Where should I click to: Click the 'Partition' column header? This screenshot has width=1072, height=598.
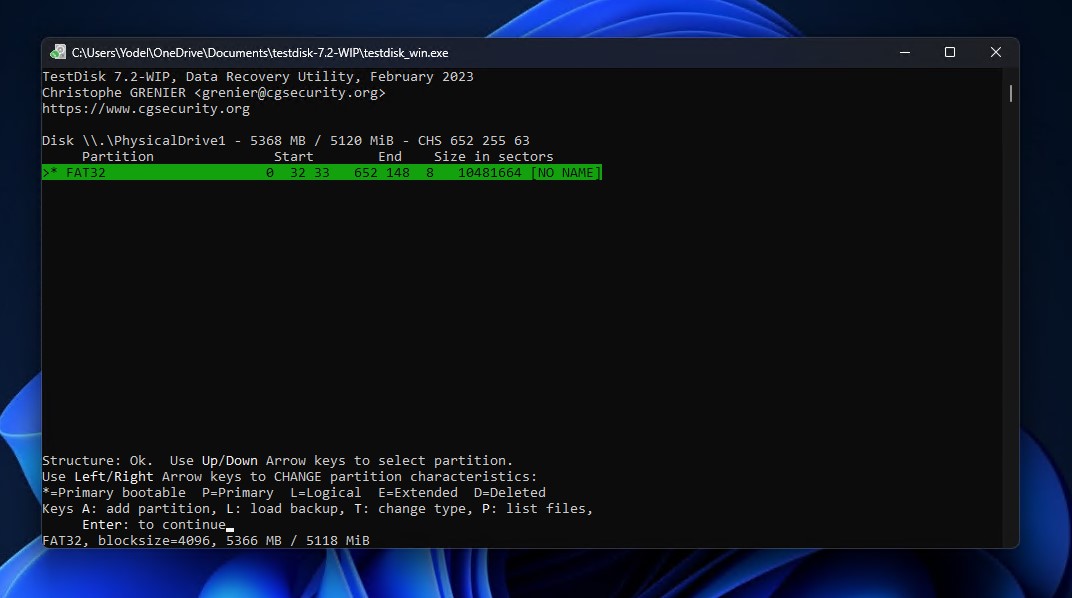click(118, 157)
